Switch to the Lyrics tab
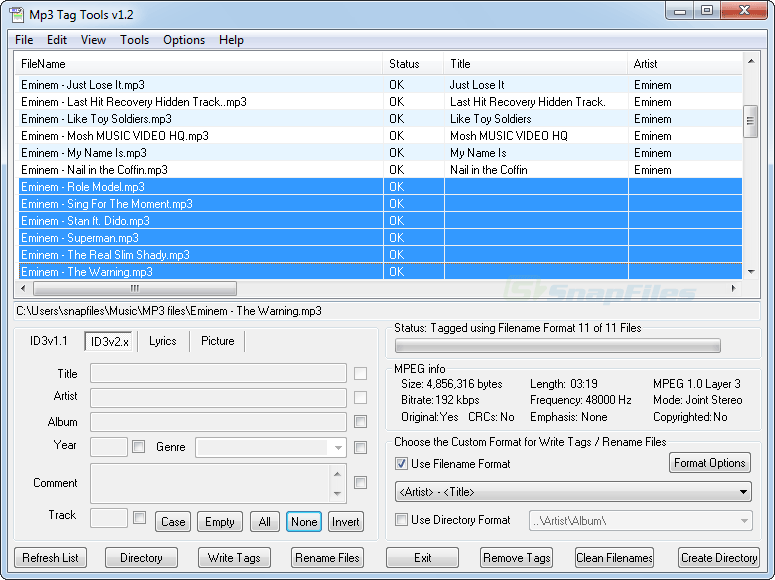The height and width of the screenshot is (580, 775). click(163, 341)
